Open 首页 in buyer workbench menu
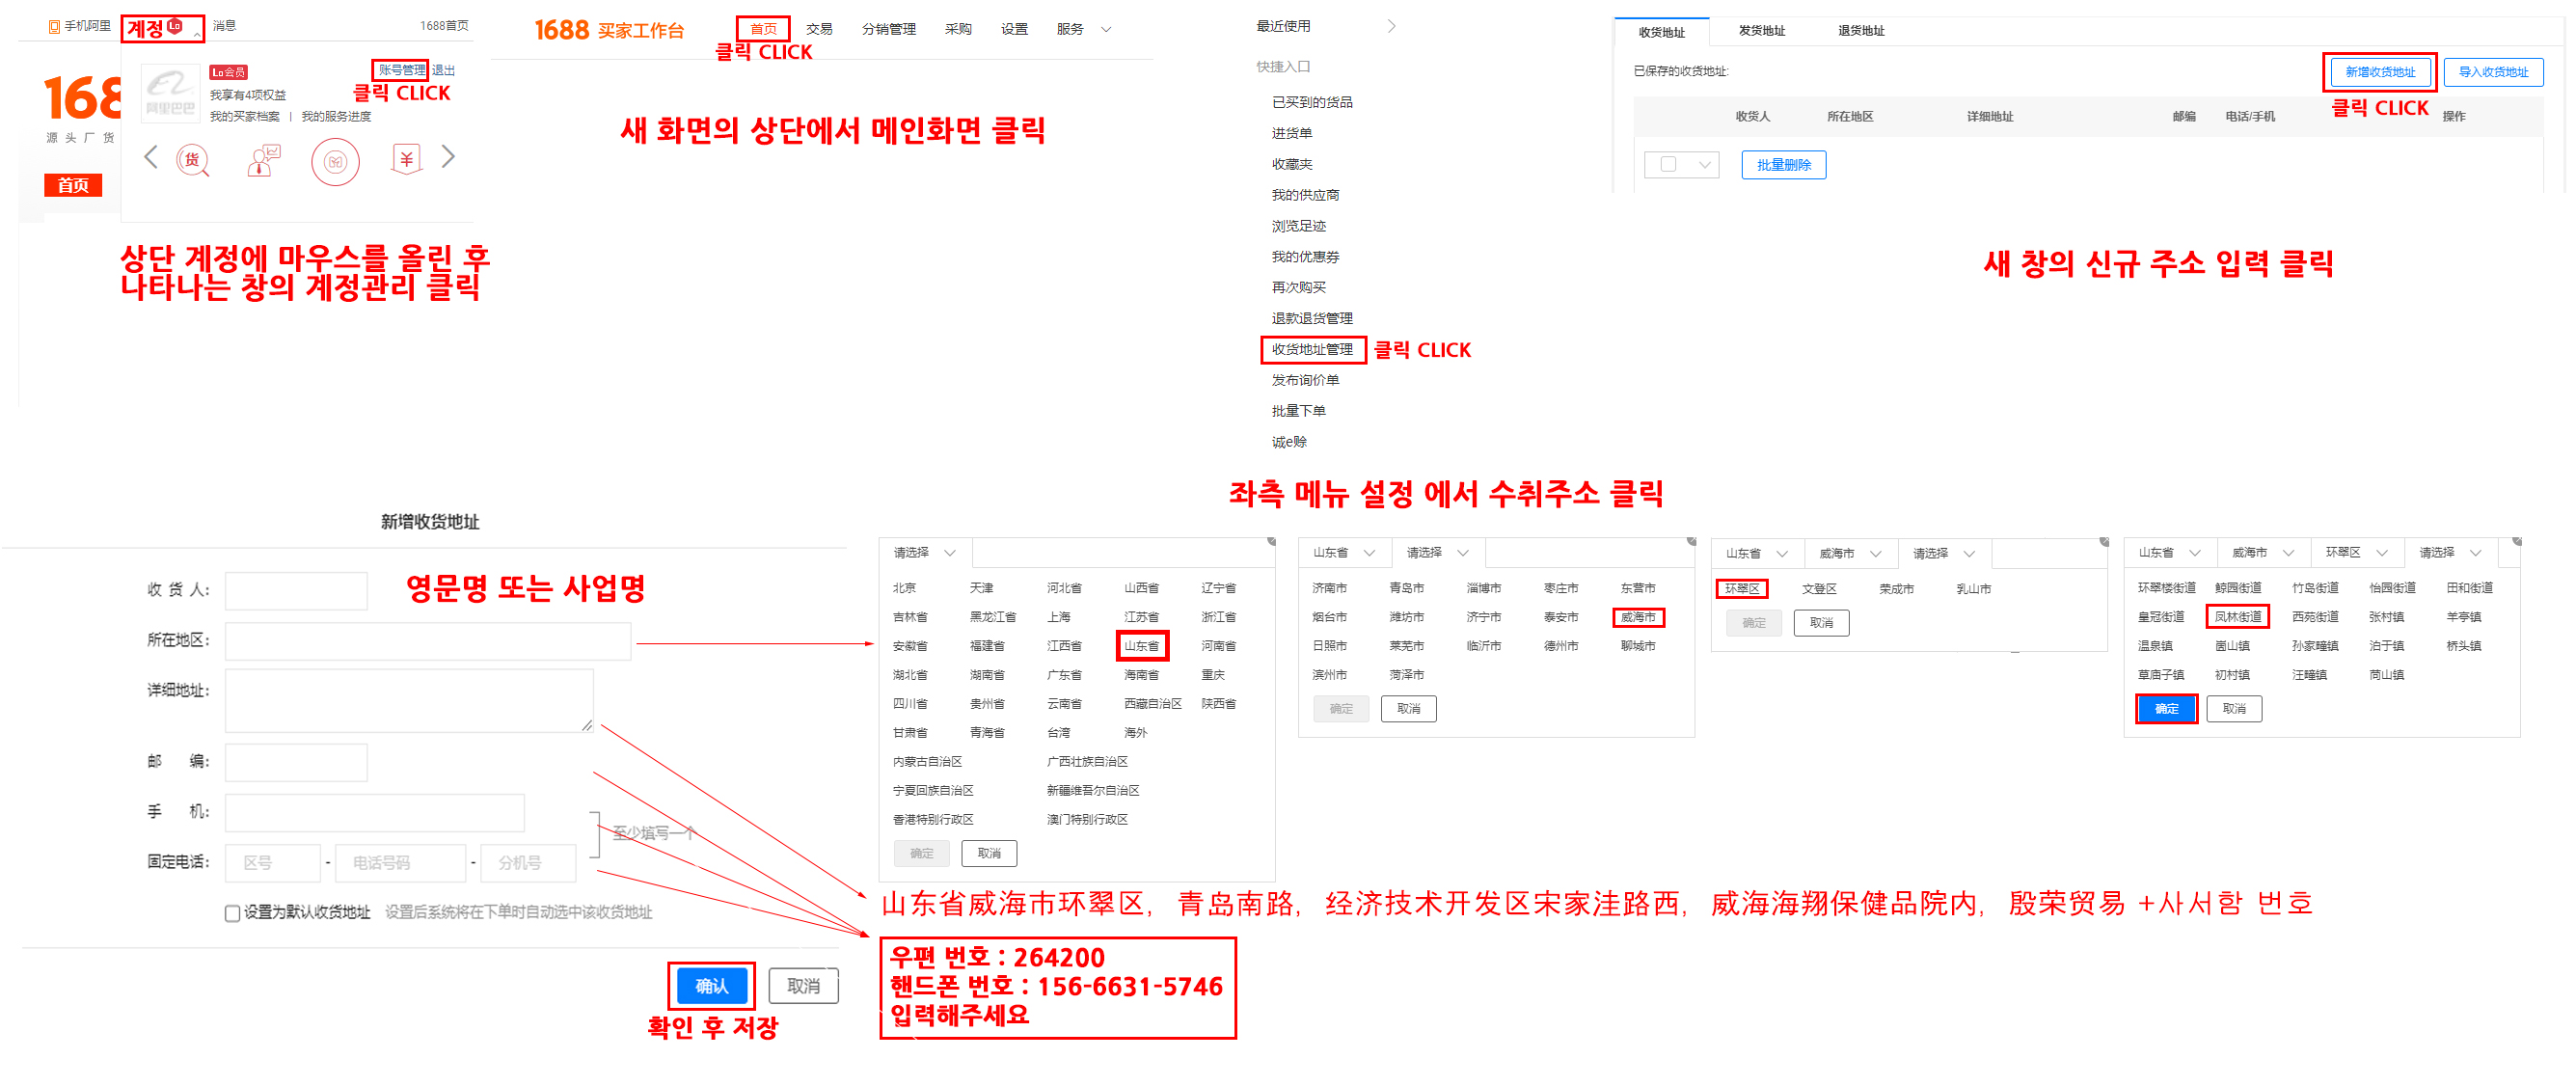Screen dimensions: 2576x1086 coord(763,29)
